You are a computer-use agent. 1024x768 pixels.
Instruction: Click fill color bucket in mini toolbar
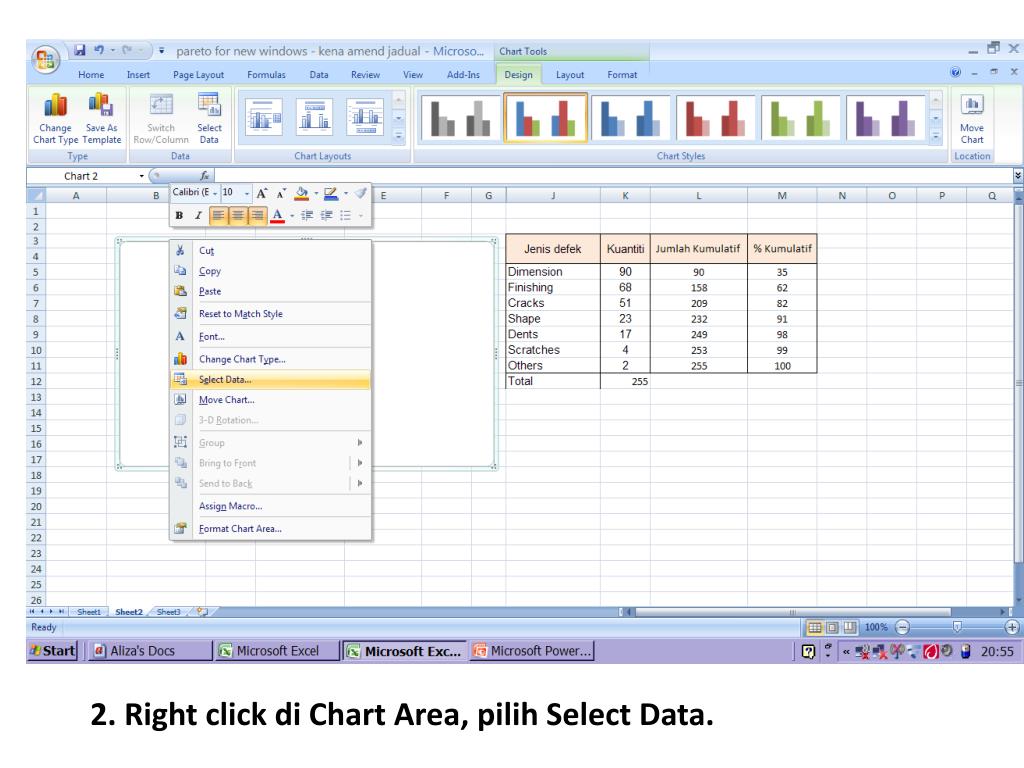pos(301,193)
